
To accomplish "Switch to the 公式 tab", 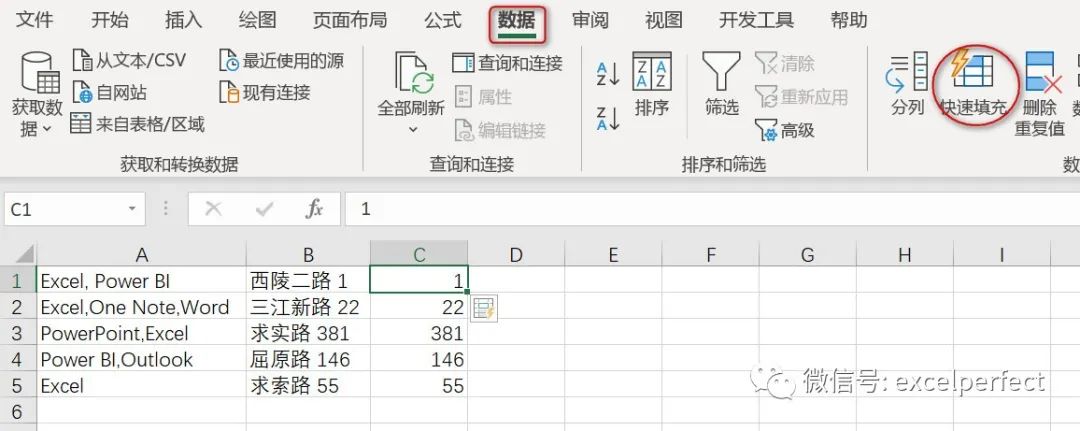I will tap(443, 20).
